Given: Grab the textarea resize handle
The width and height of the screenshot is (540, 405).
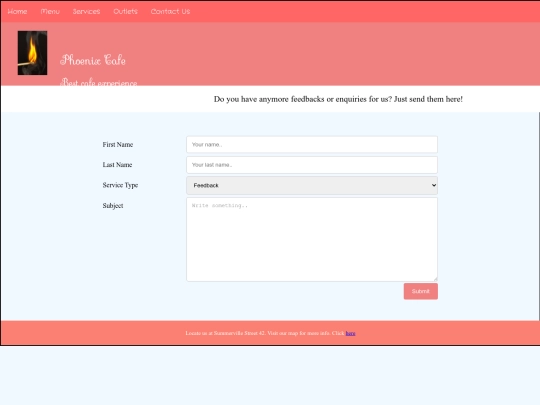Looking at the screenshot, I should tap(435, 279).
